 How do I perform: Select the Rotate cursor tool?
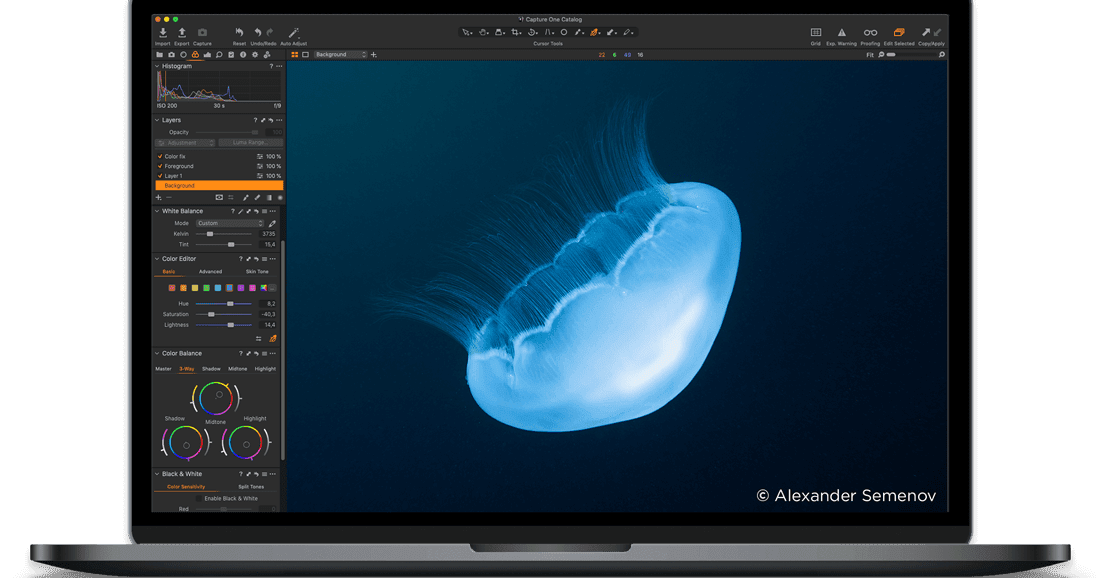532,32
